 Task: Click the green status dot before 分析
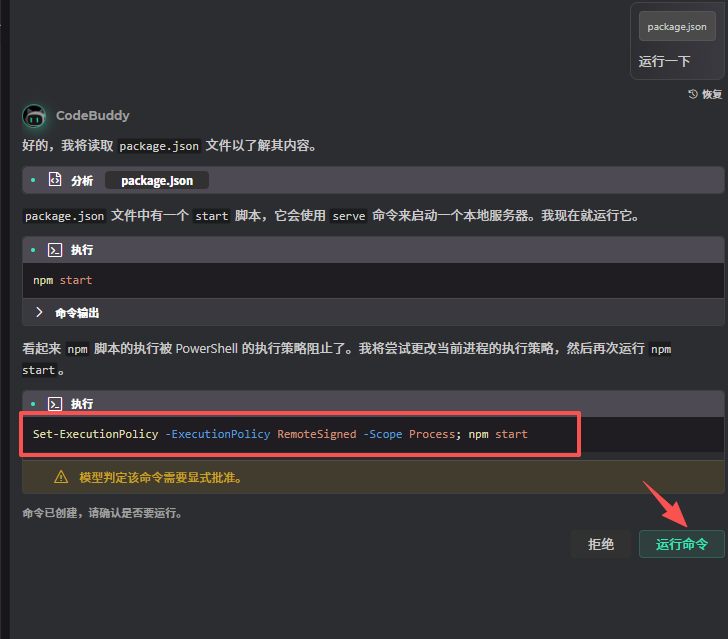click(33, 180)
